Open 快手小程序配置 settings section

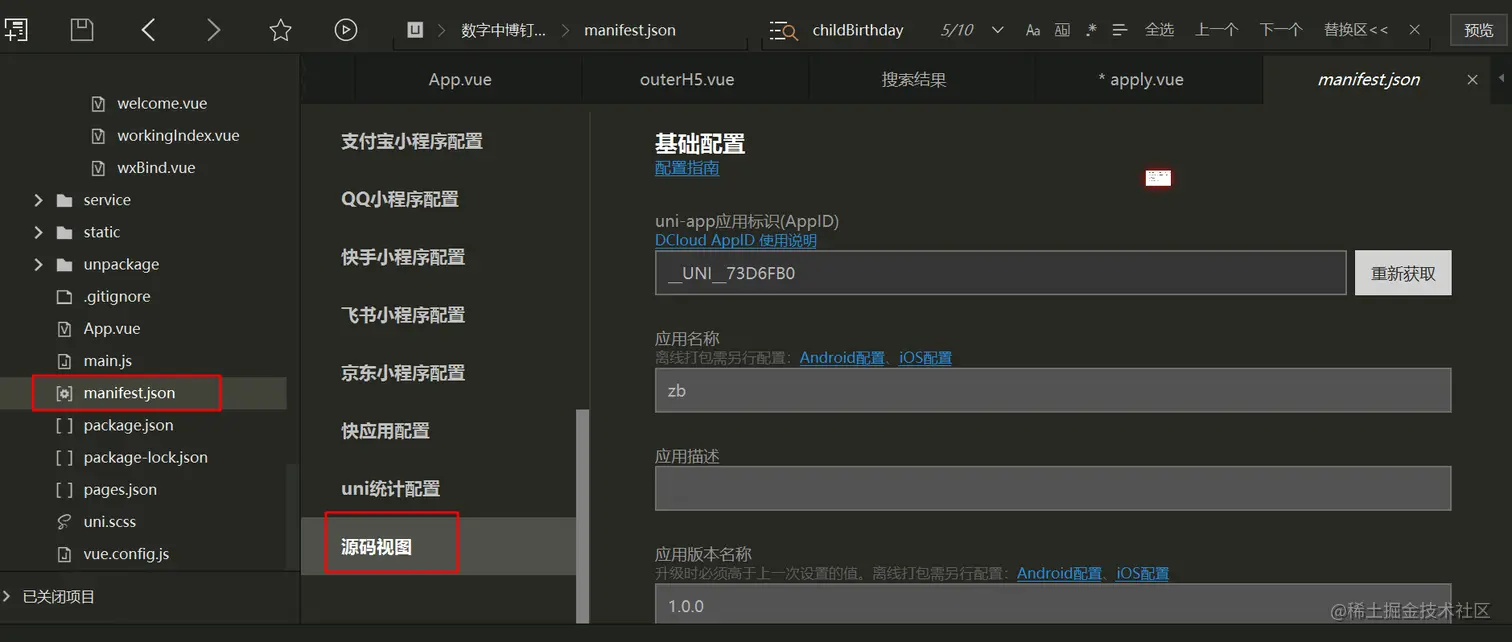coord(403,257)
